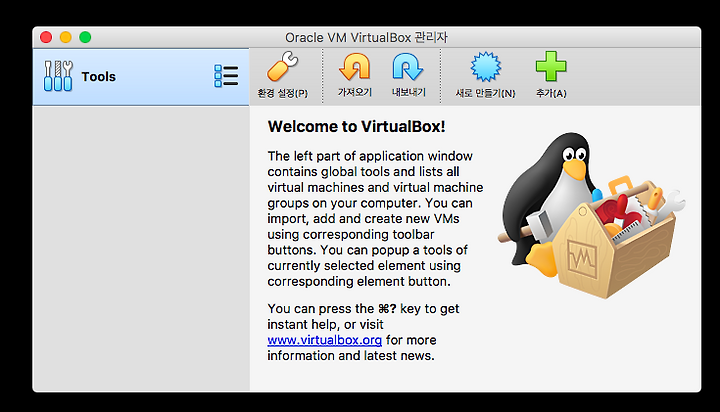Create a new VM with the blue starburst icon
Screen dimensions: 720x412
coord(485,67)
